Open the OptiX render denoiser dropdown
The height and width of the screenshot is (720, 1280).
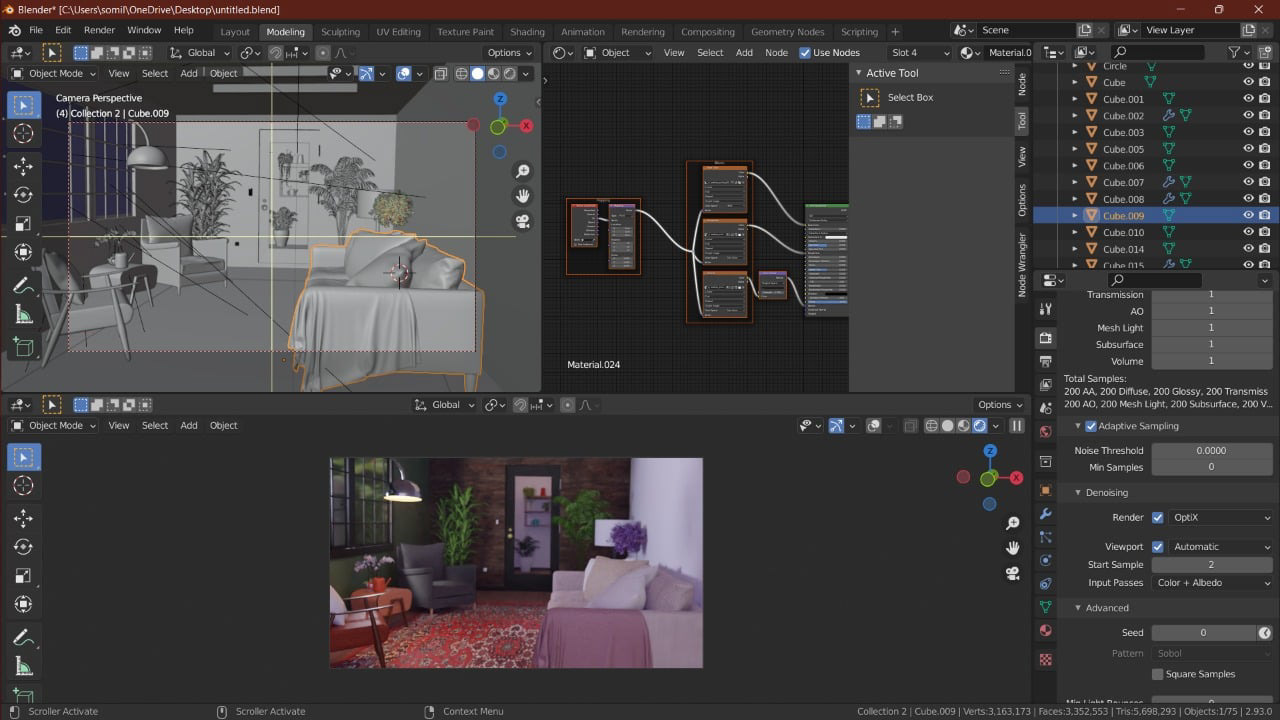click(x=1221, y=518)
